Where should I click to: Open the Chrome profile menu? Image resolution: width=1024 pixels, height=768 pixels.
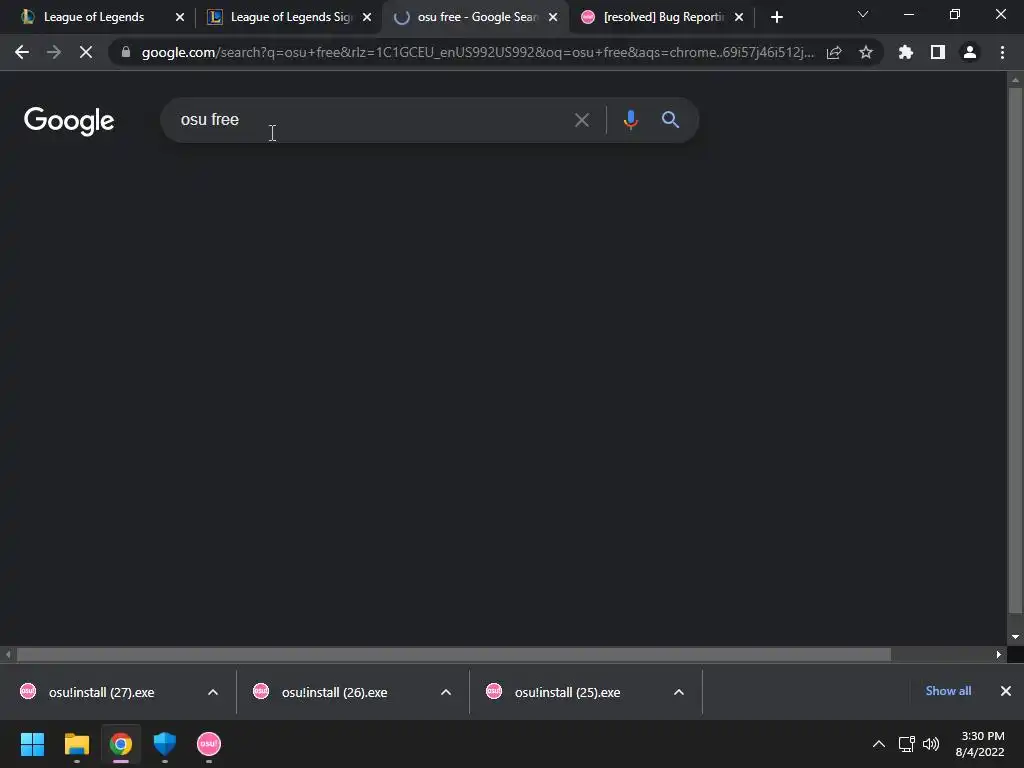click(970, 52)
